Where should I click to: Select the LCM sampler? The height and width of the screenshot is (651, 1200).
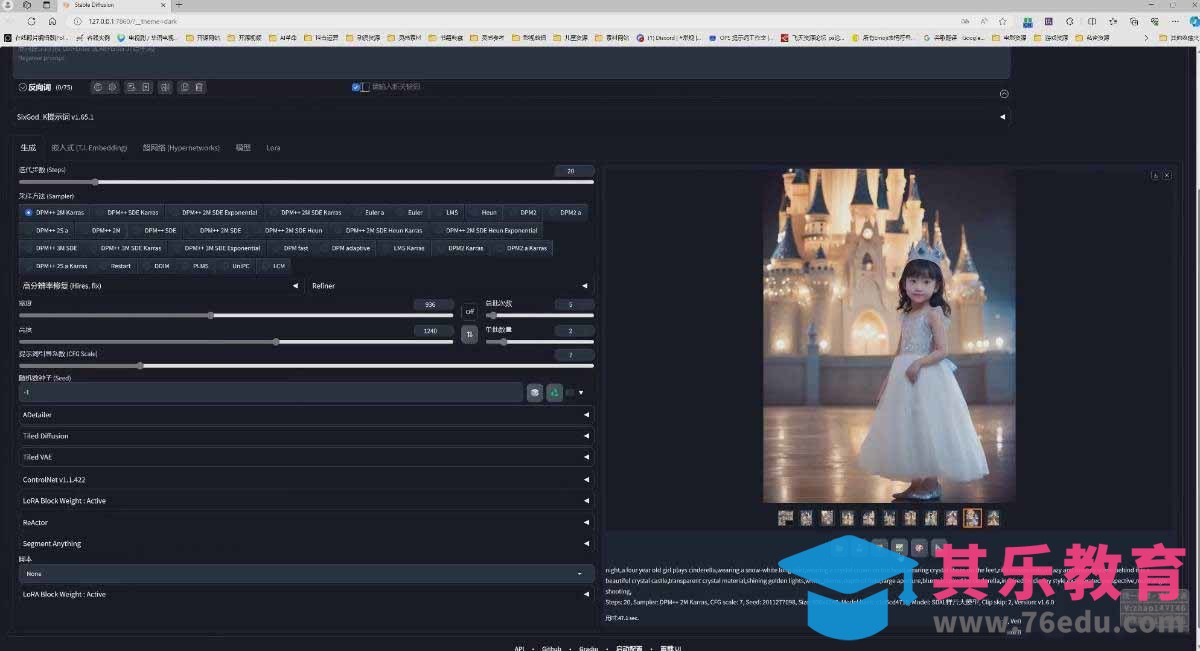tap(273, 266)
